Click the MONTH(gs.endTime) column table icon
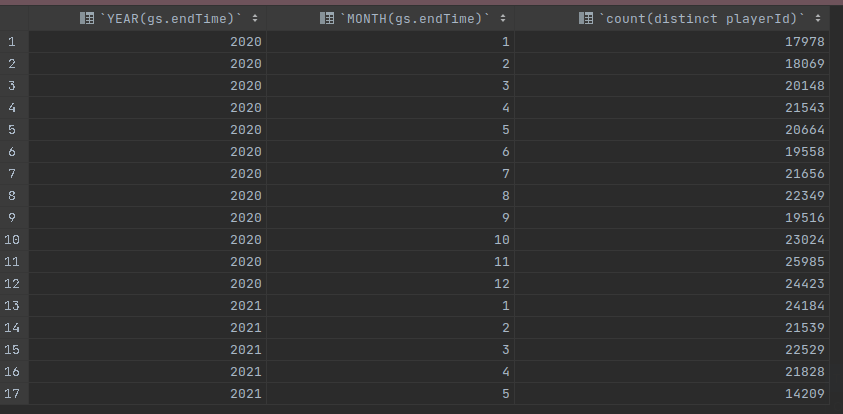Viewport: 843px width, 414px height. point(327,18)
